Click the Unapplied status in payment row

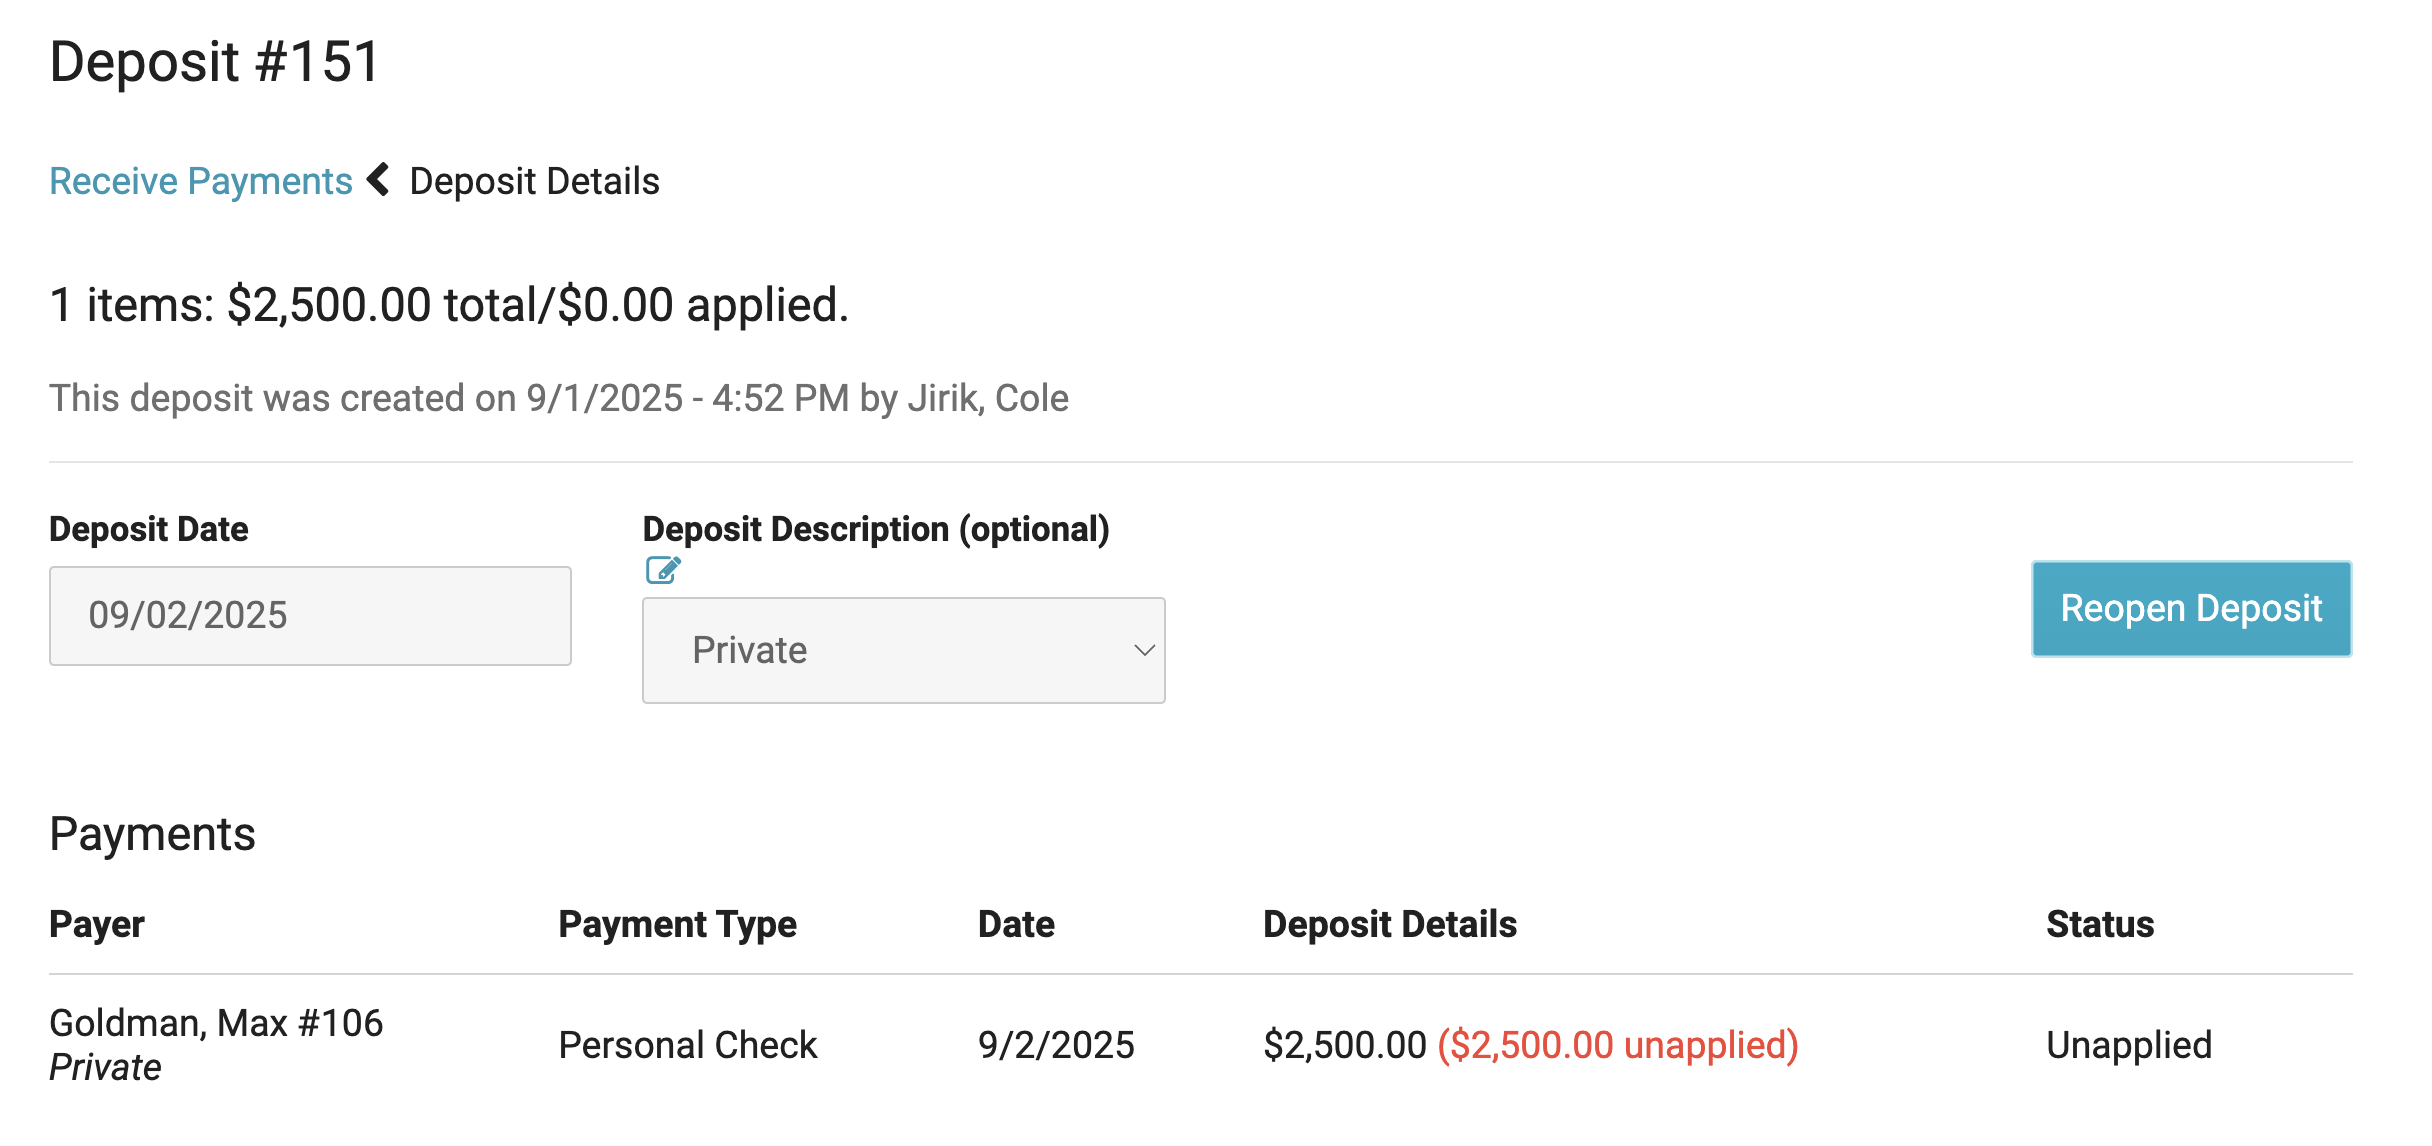click(2128, 1045)
